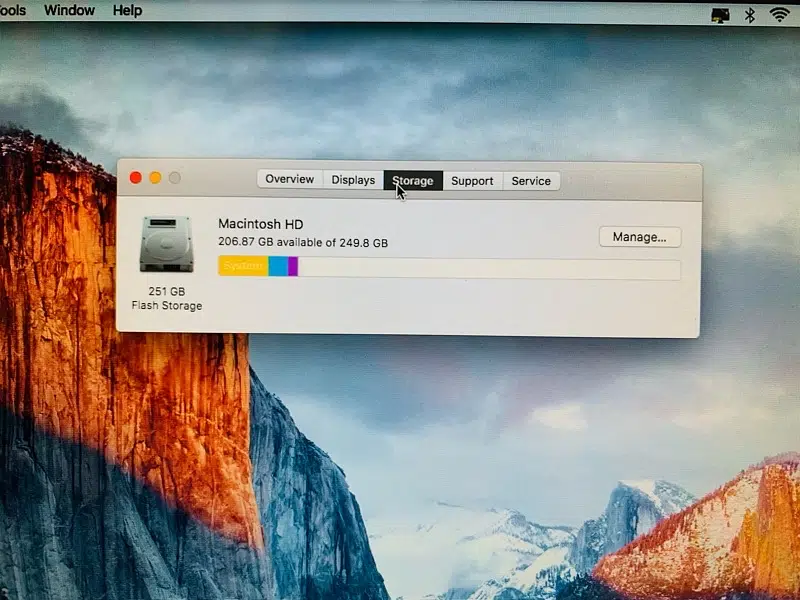Open the Bluetooth menu bar icon
800x600 pixels.
click(x=750, y=14)
